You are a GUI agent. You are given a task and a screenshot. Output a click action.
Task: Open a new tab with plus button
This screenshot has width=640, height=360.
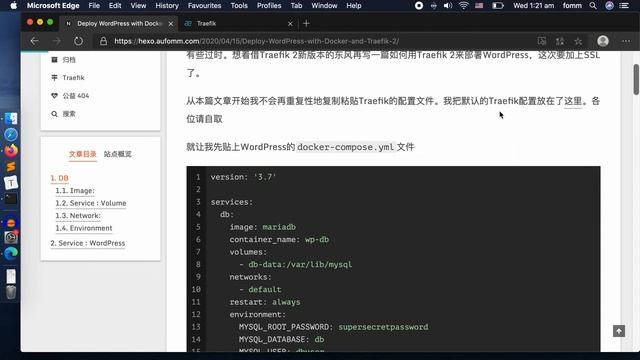tap(306, 24)
